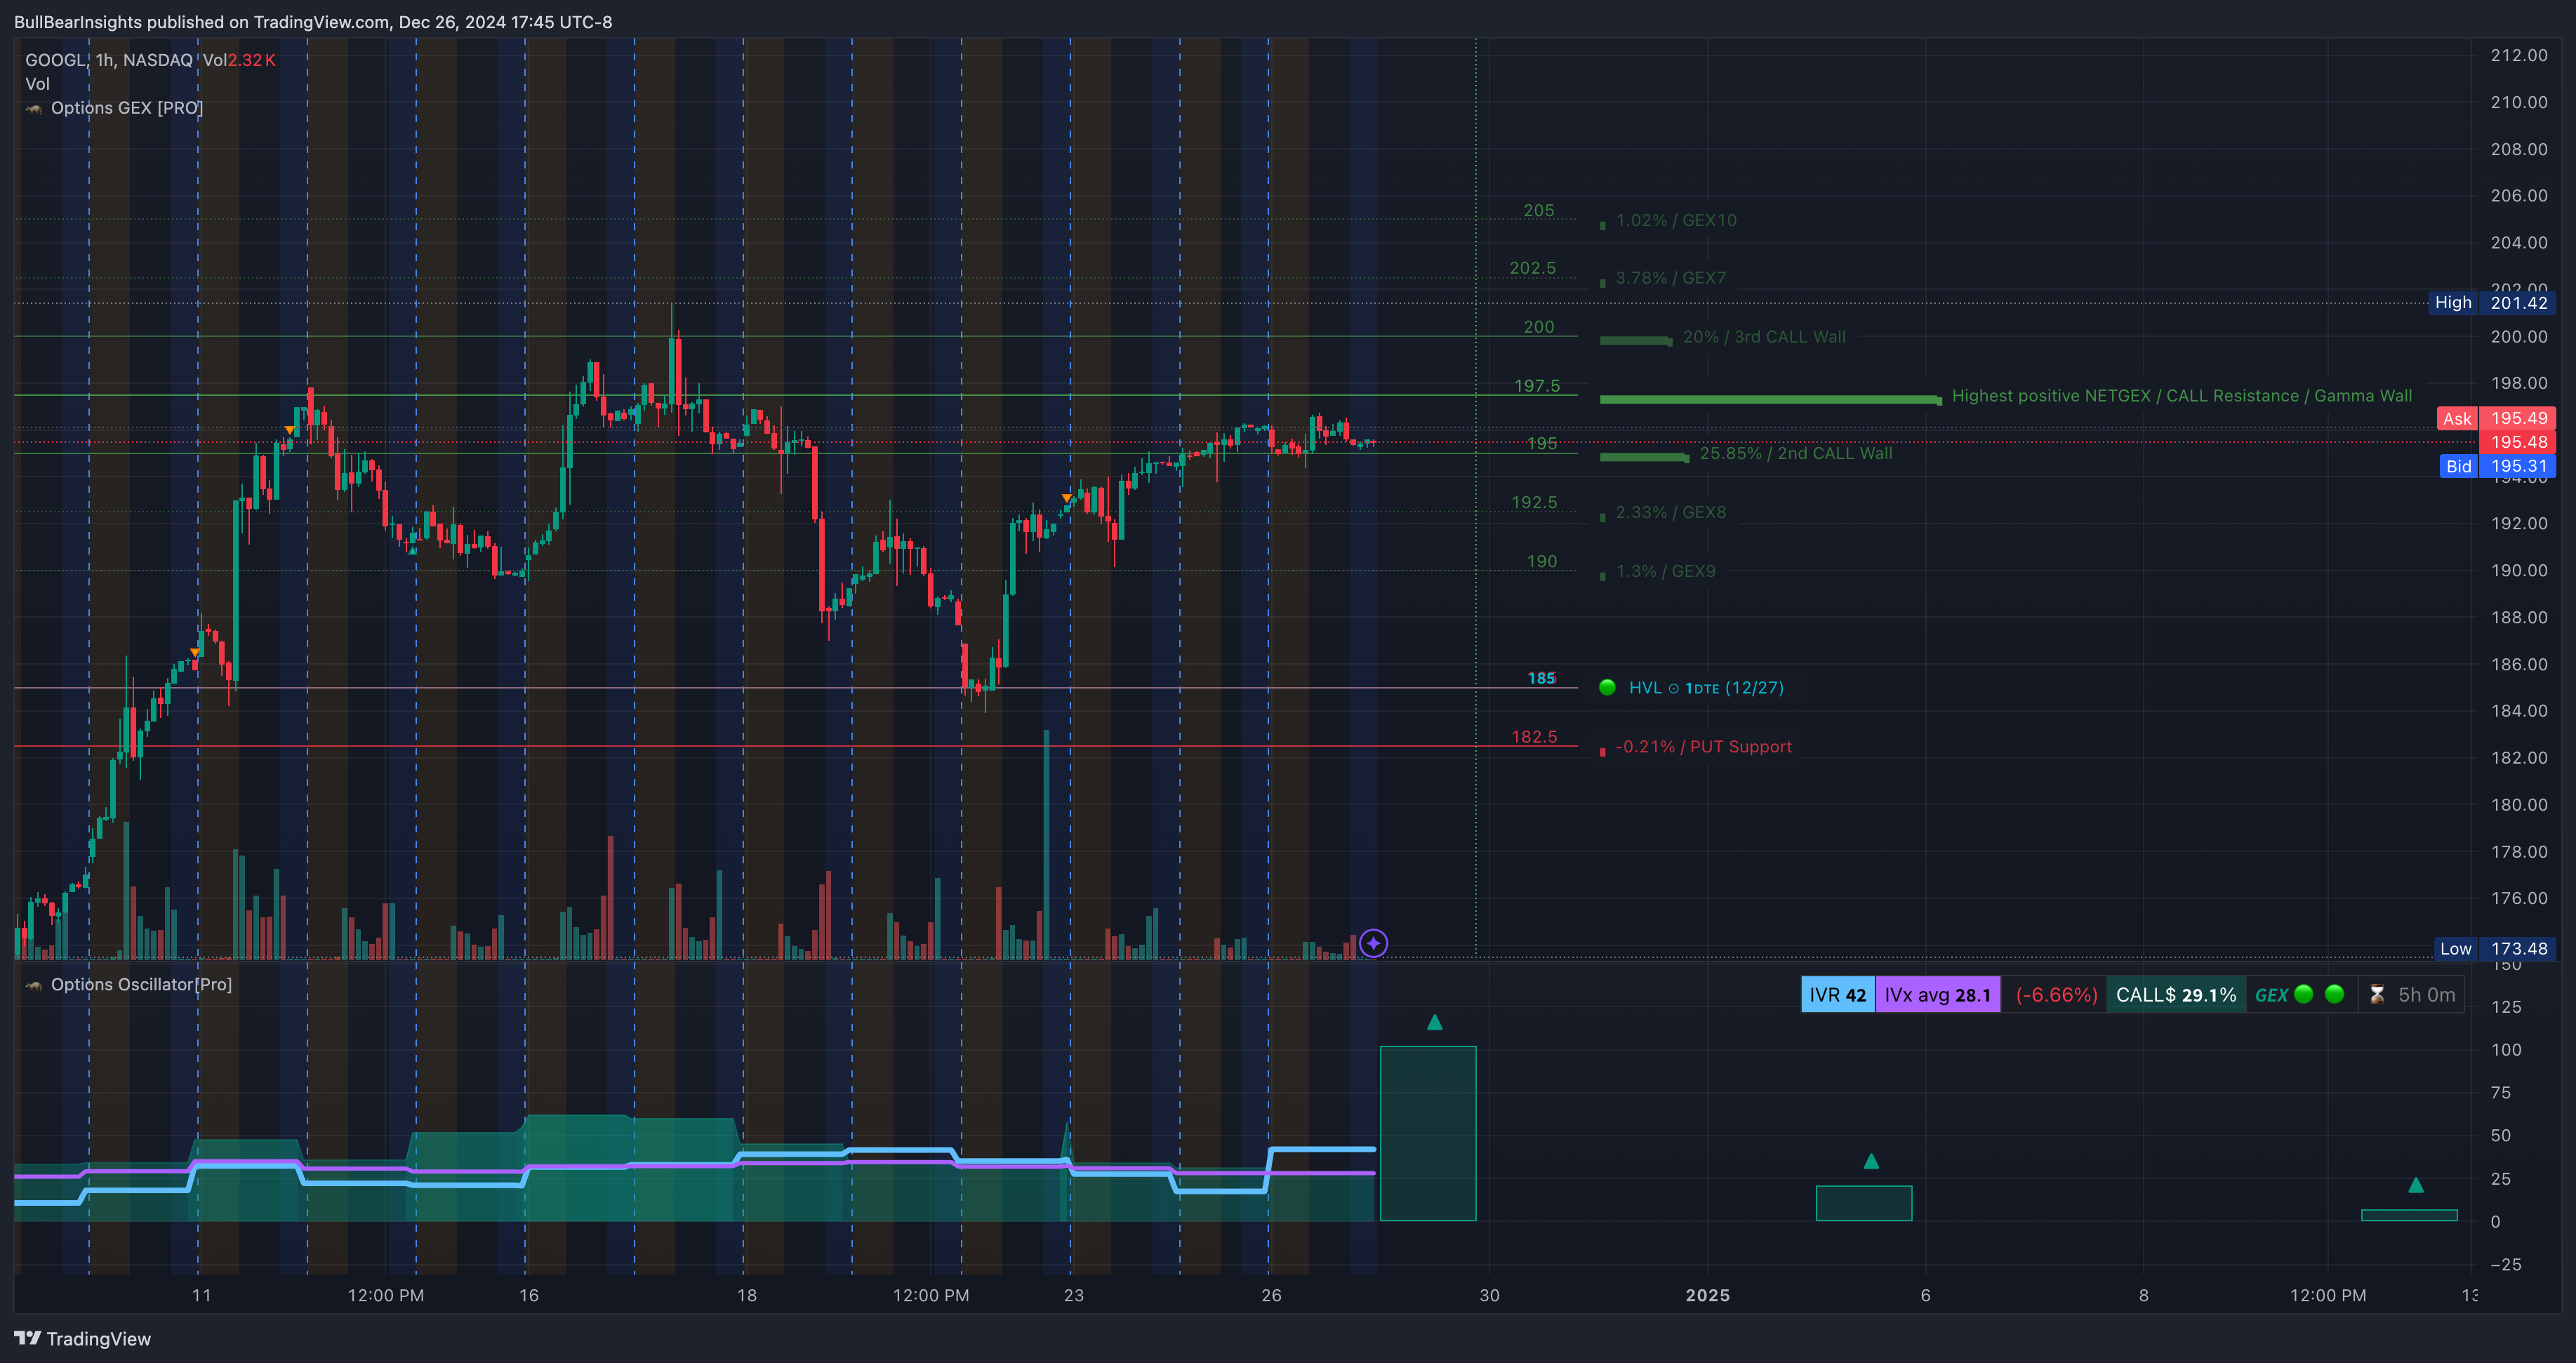
Task: Click the first GEX green status dot
Action: click(2303, 994)
